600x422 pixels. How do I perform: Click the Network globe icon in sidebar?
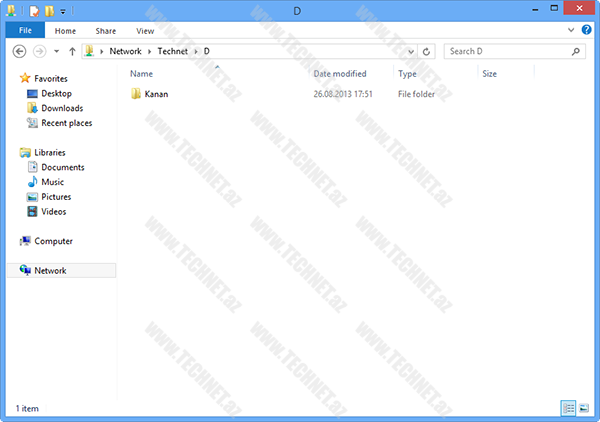point(25,270)
